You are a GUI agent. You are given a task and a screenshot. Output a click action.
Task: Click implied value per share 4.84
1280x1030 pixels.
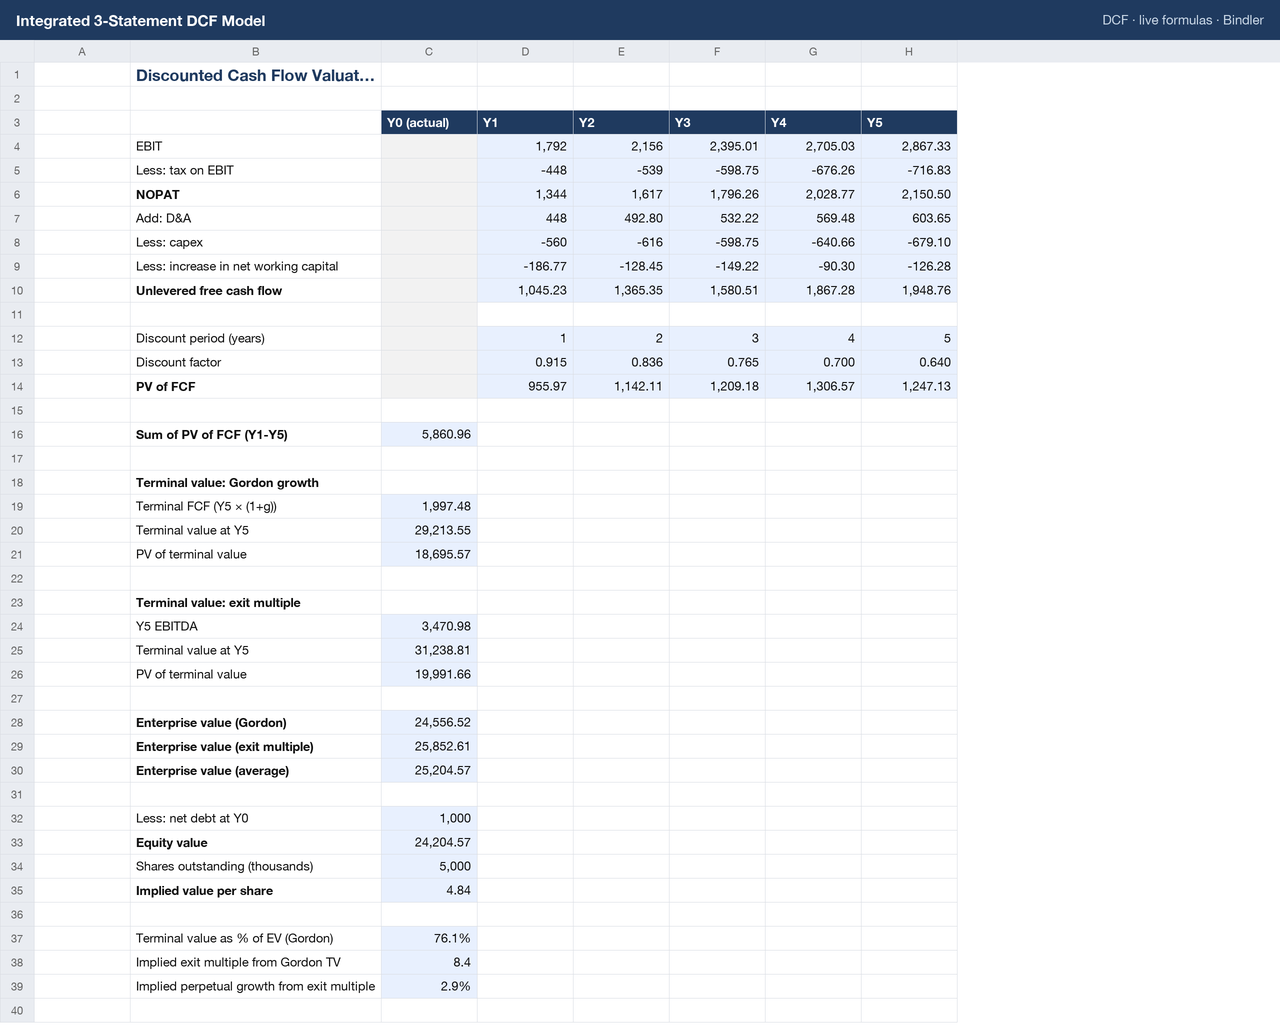tap(429, 891)
